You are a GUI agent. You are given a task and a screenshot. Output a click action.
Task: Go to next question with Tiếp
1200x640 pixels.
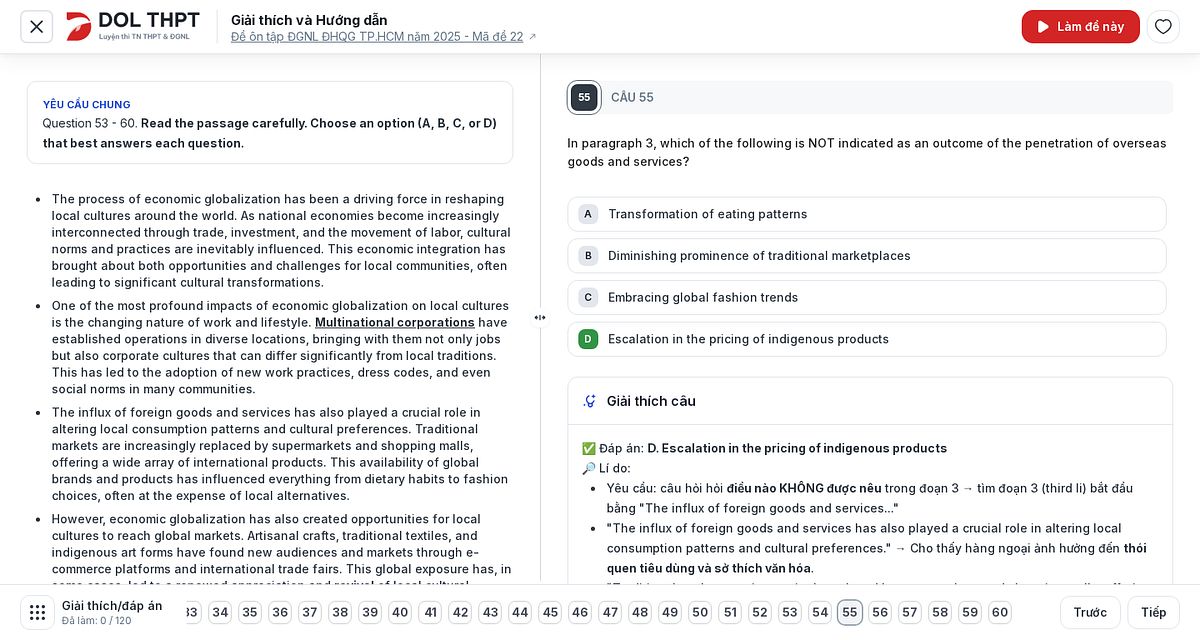(1153, 612)
